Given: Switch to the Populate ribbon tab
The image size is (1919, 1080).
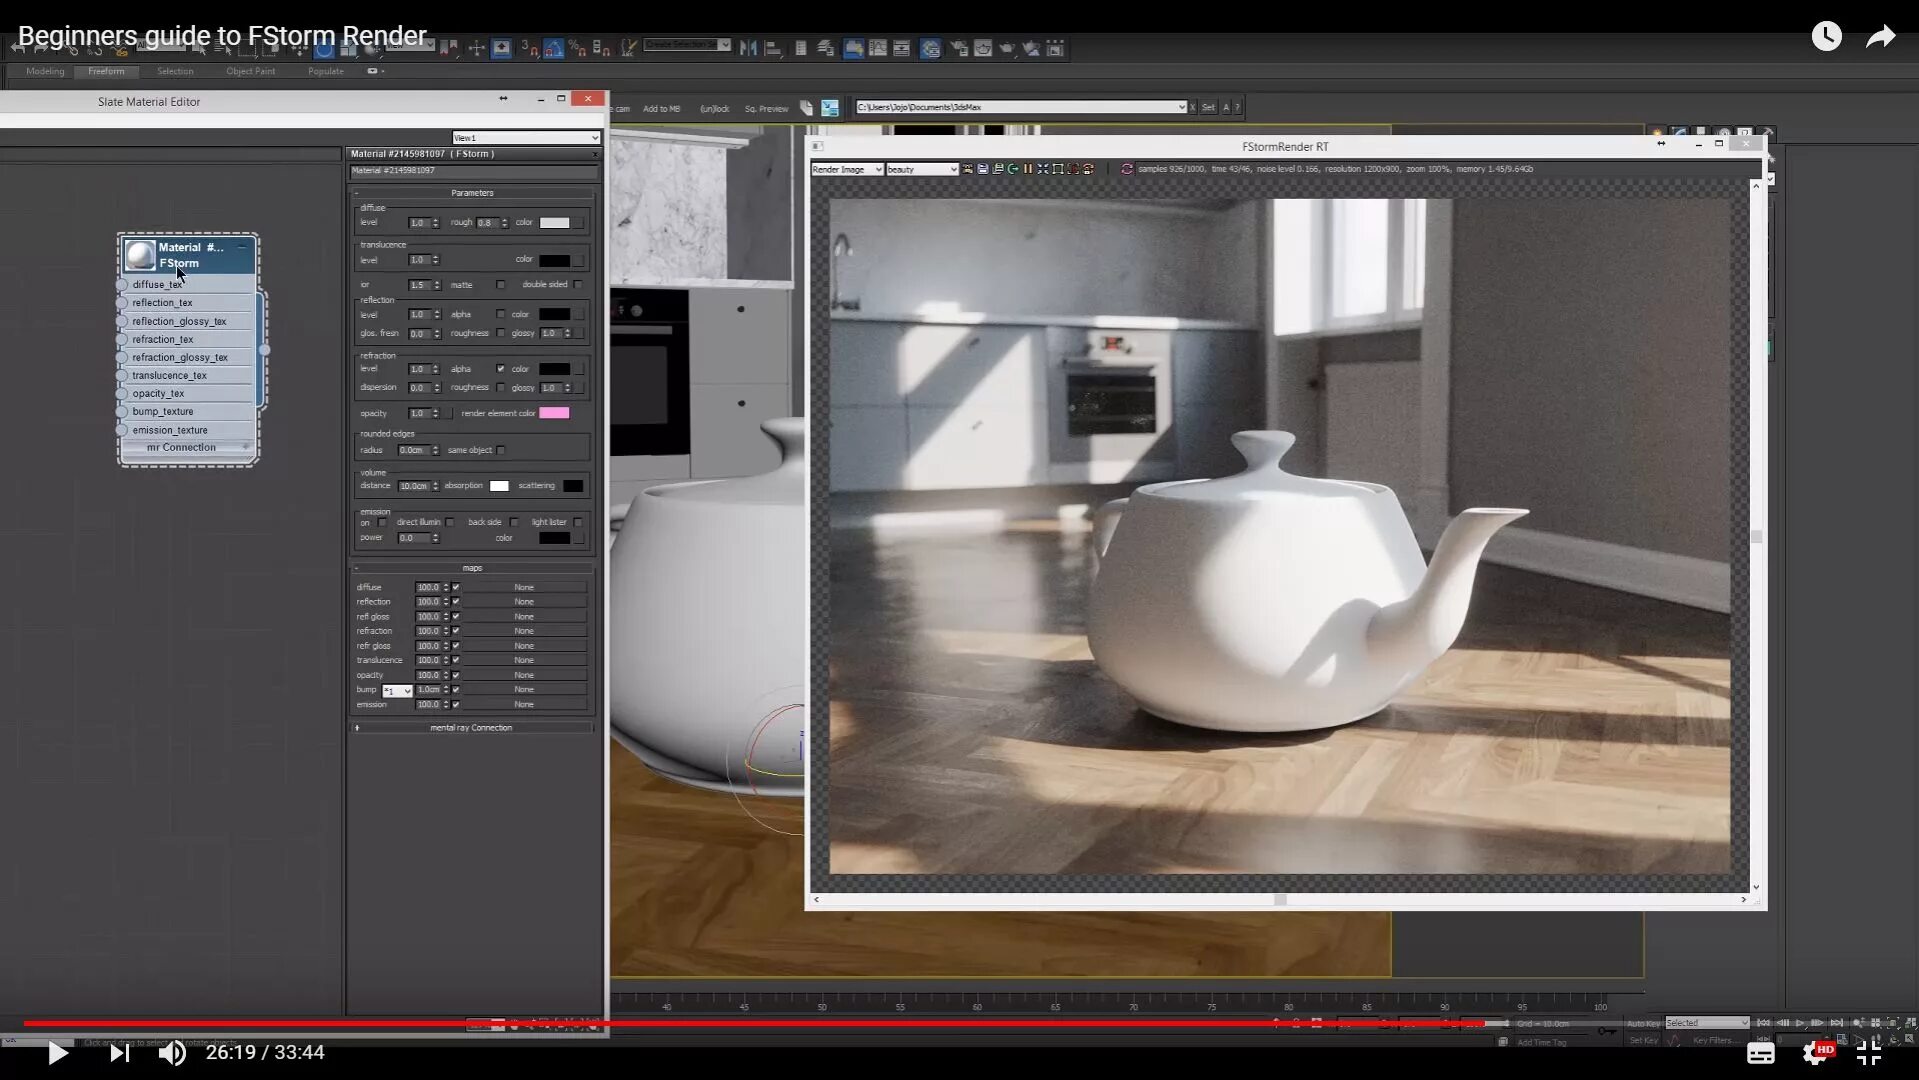Looking at the screenshot, I should pos(325,71).
